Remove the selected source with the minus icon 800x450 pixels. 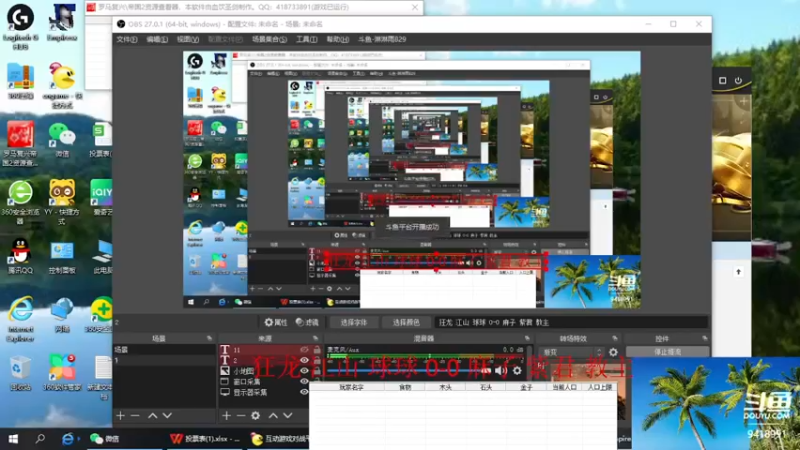[x=241, y=416]
